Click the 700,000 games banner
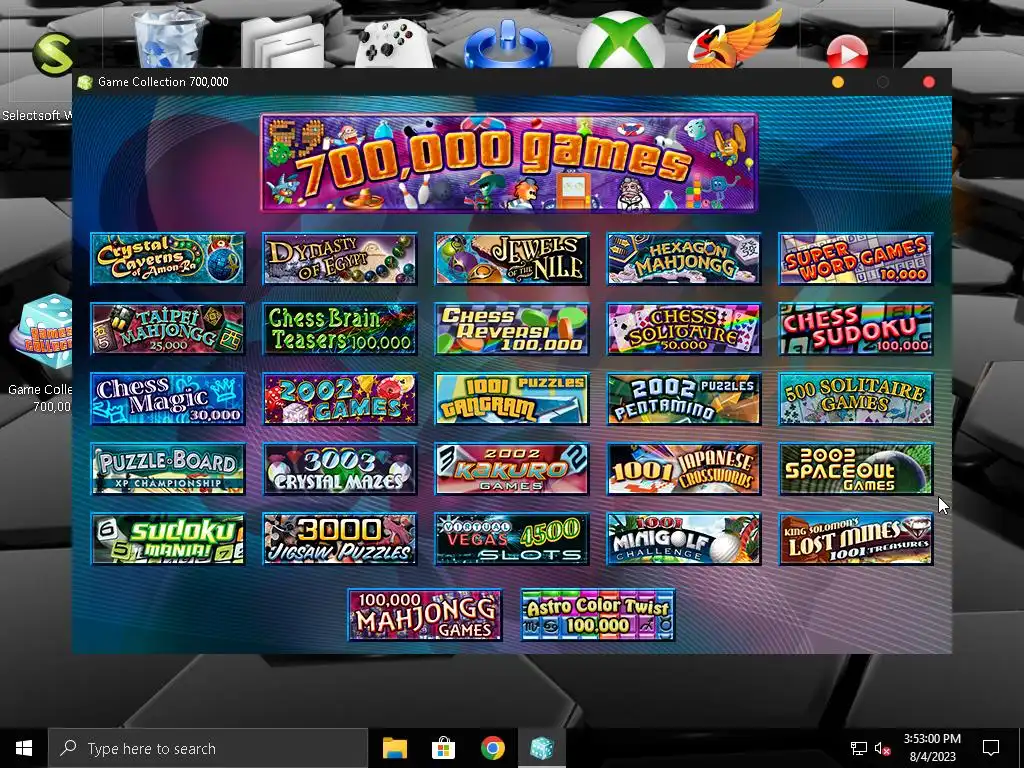 pyautogui.click(x=509, y=163)
